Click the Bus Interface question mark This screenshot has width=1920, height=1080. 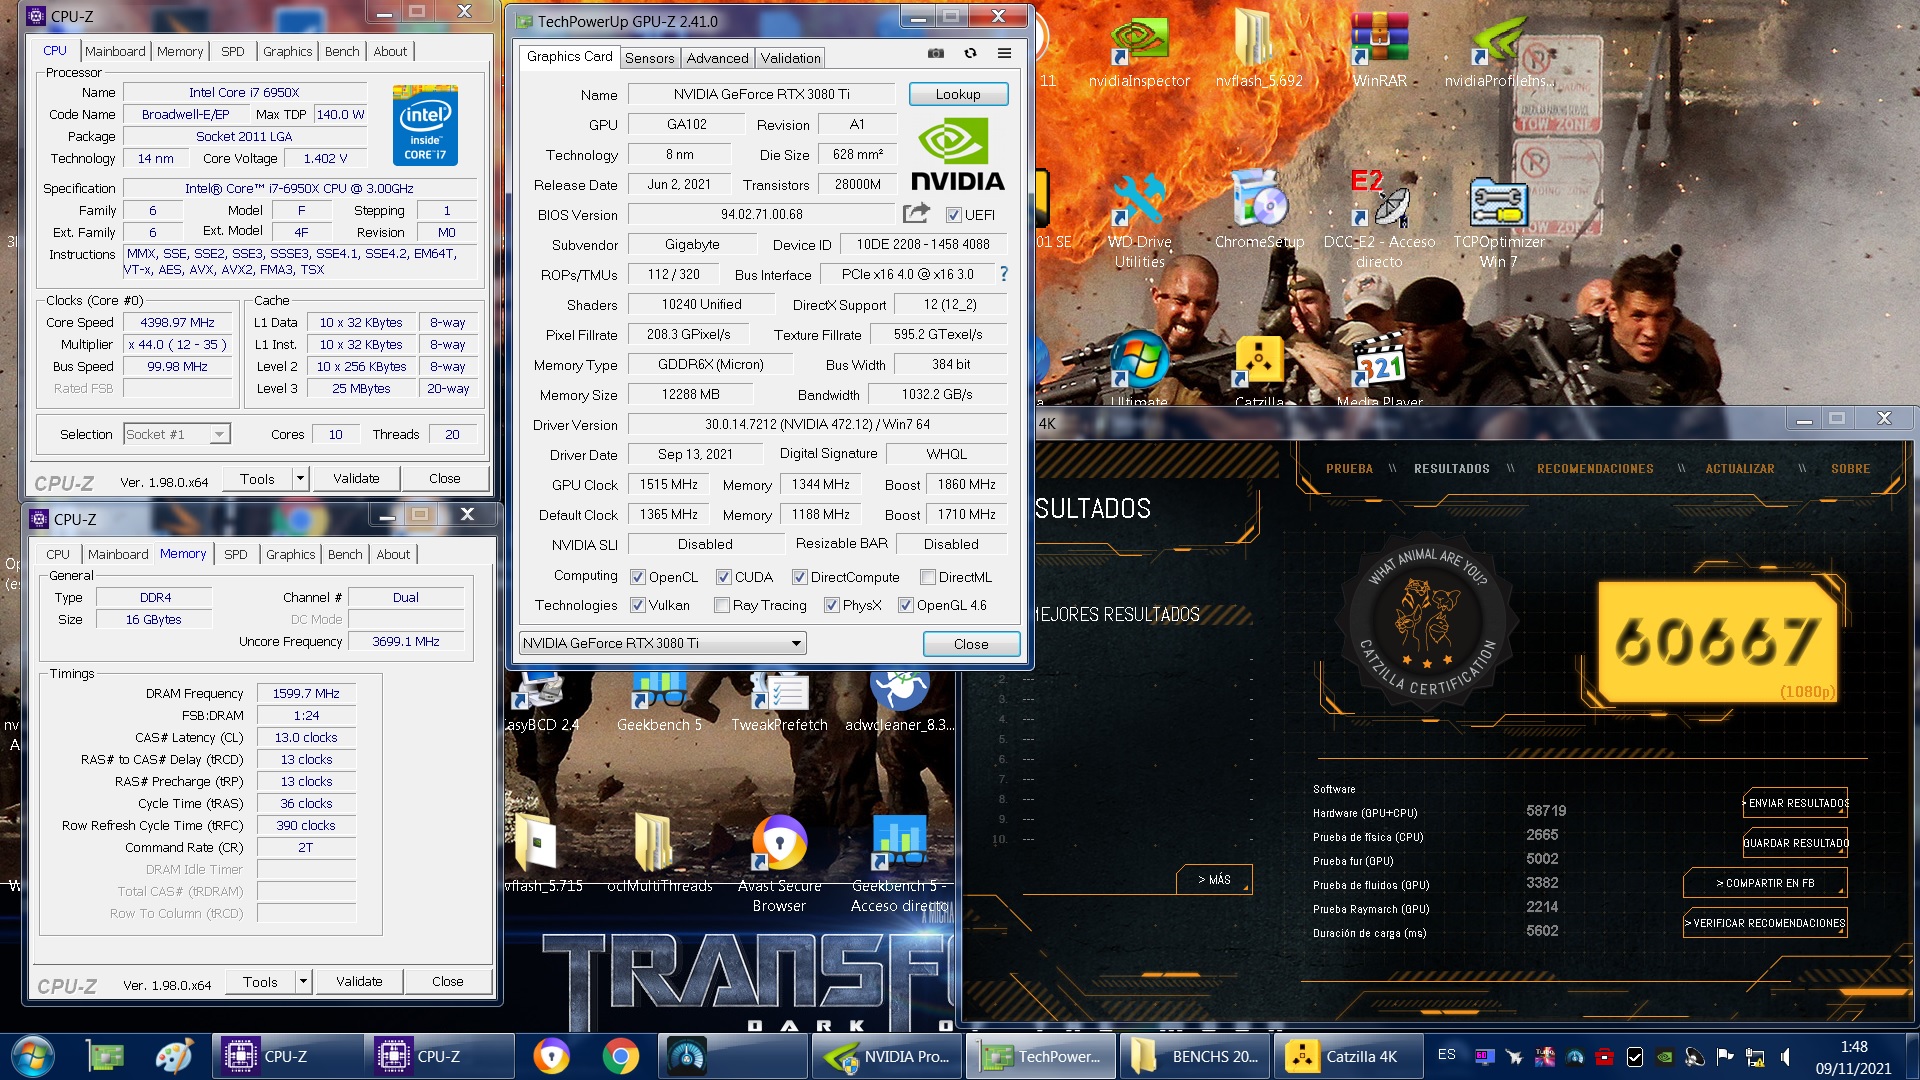(x=1004, y=274)
